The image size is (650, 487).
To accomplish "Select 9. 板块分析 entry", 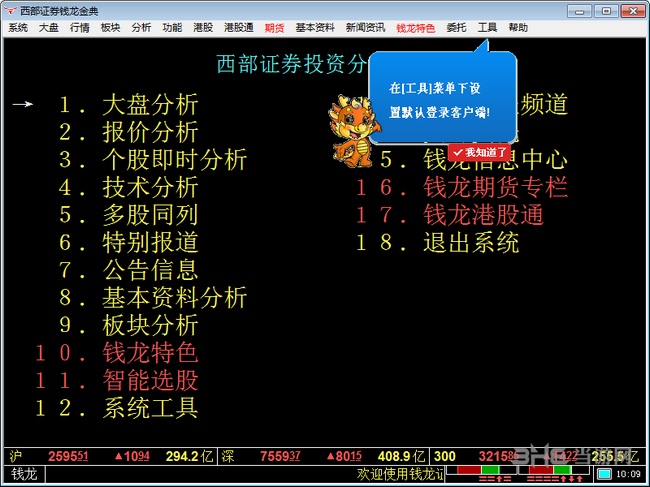I will 129,325.
